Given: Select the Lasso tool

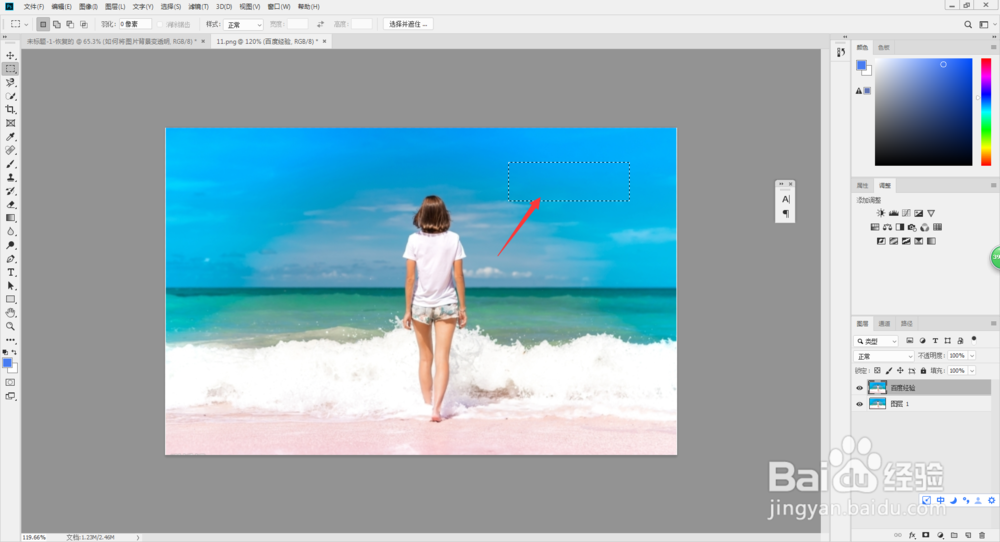Looking at the screenshot, I should (10, 83).
